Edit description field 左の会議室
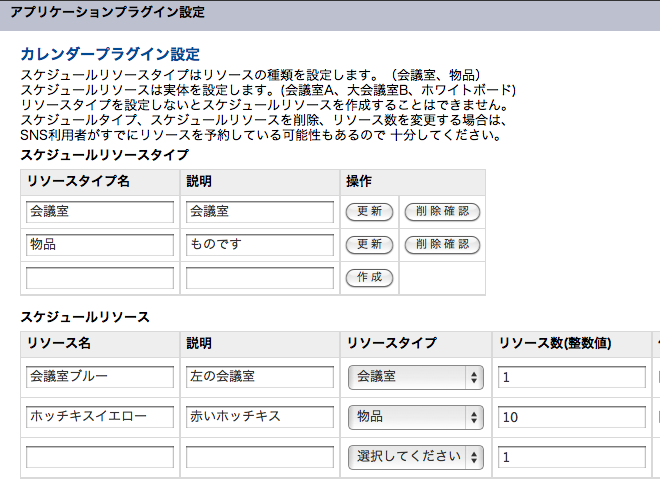660x488 pixels. (260, 377)
